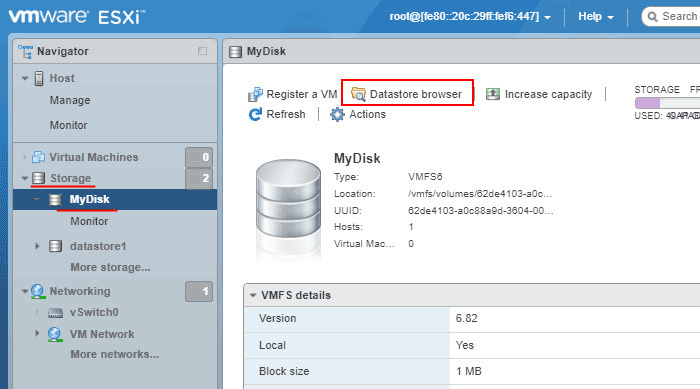Minimize the Navigator panel with corner icon
Screen dimensions: 700x389
pos(202,51)
